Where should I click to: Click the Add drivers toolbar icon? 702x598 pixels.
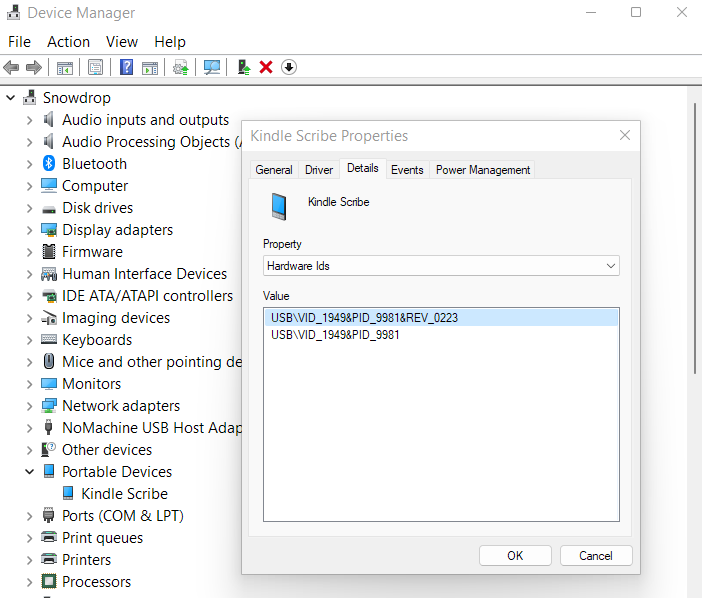(243, 67)
